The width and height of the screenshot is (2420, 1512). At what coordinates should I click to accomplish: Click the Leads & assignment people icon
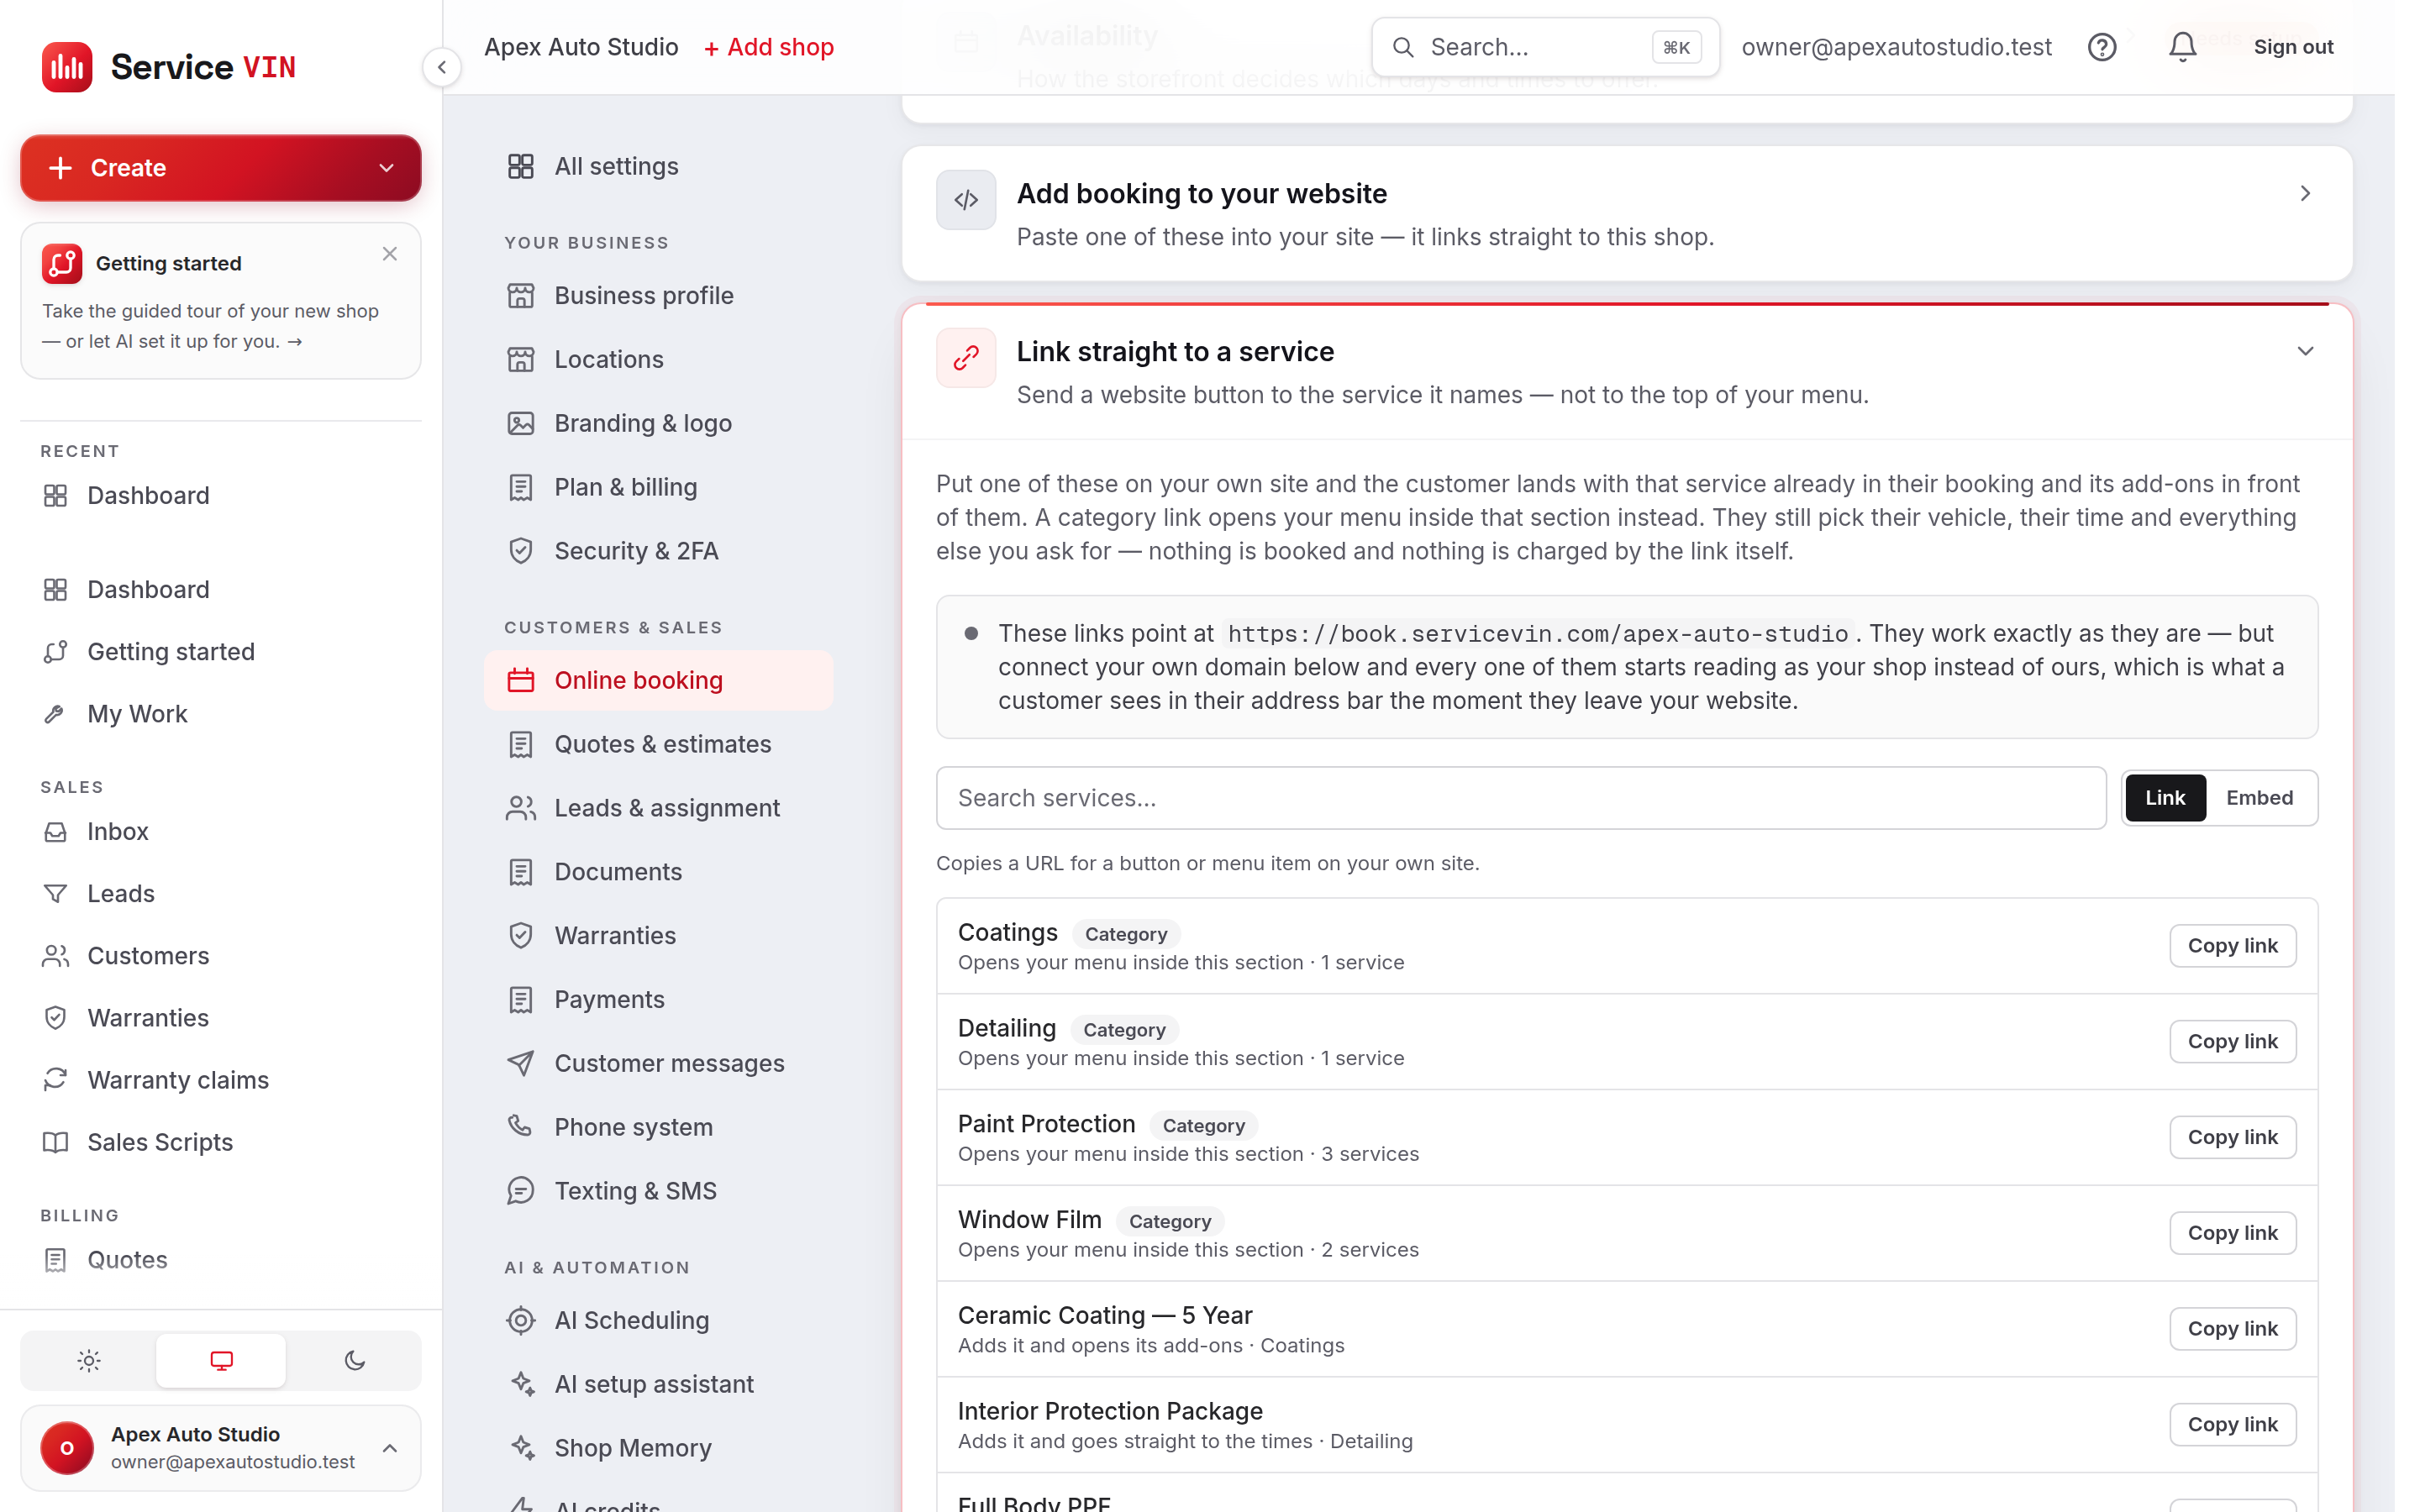[521, 808]
